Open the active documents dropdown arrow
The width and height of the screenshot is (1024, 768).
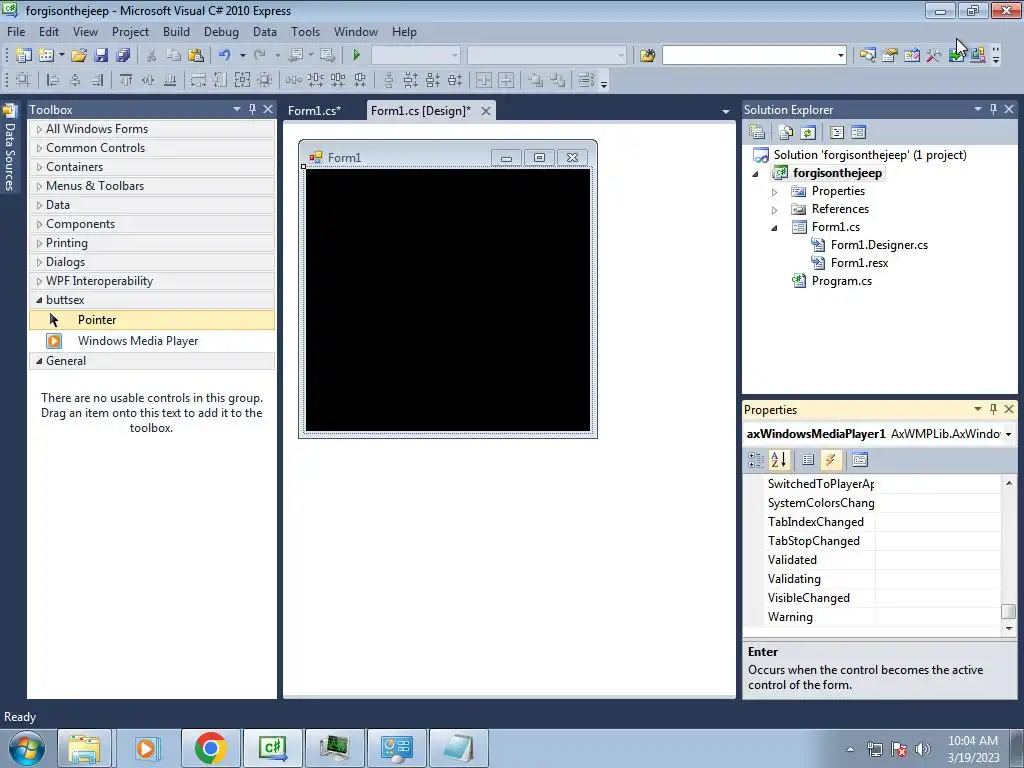[x=726, y=112]
